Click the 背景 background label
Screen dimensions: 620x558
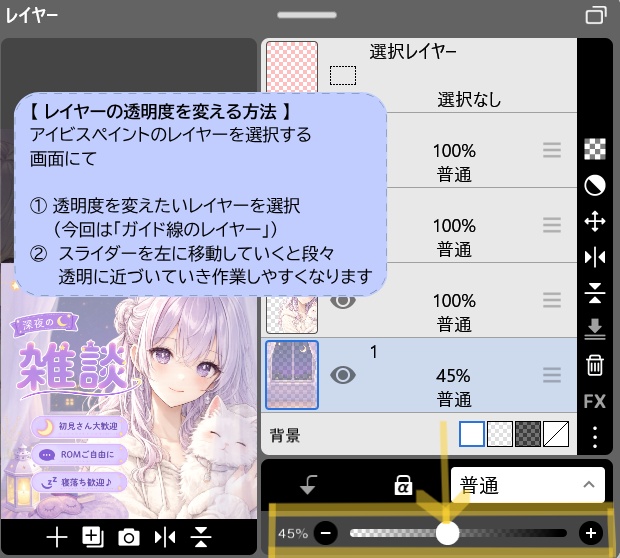pyautogui.click(x=285, y=435)
